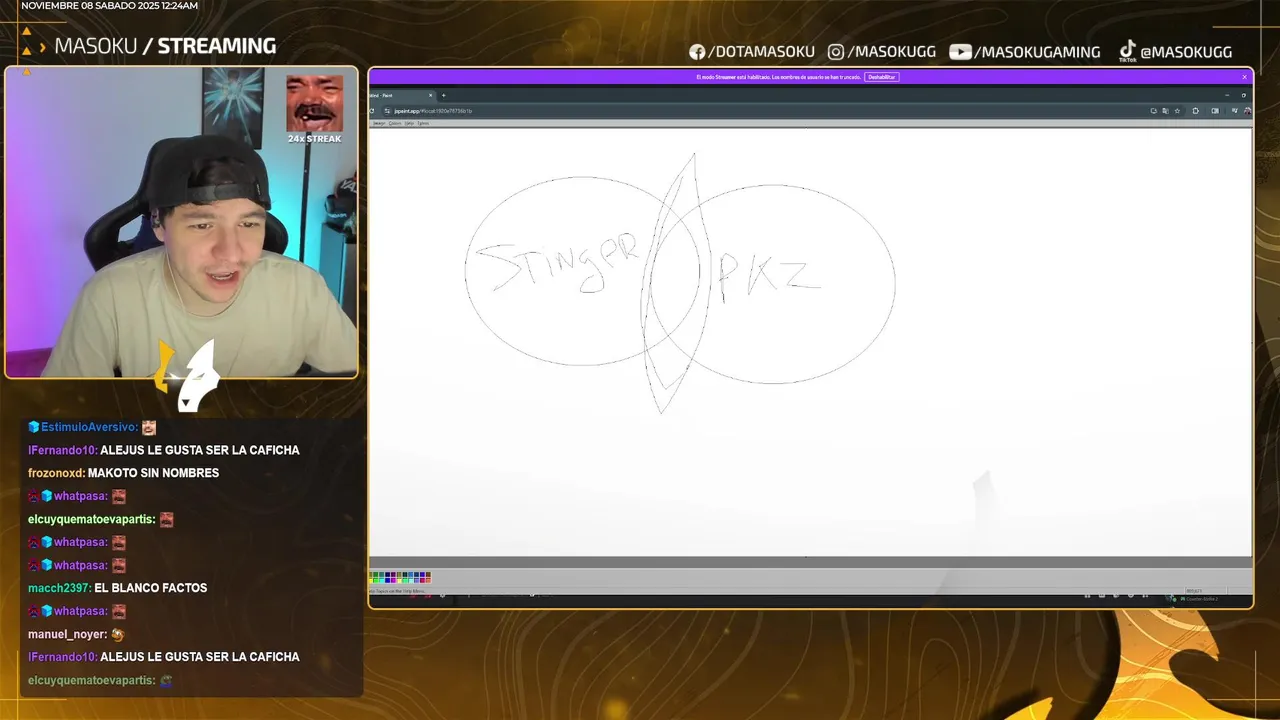Click chat username macch2397
This screenshot has height=720, width=1280.
coord(59,588)
